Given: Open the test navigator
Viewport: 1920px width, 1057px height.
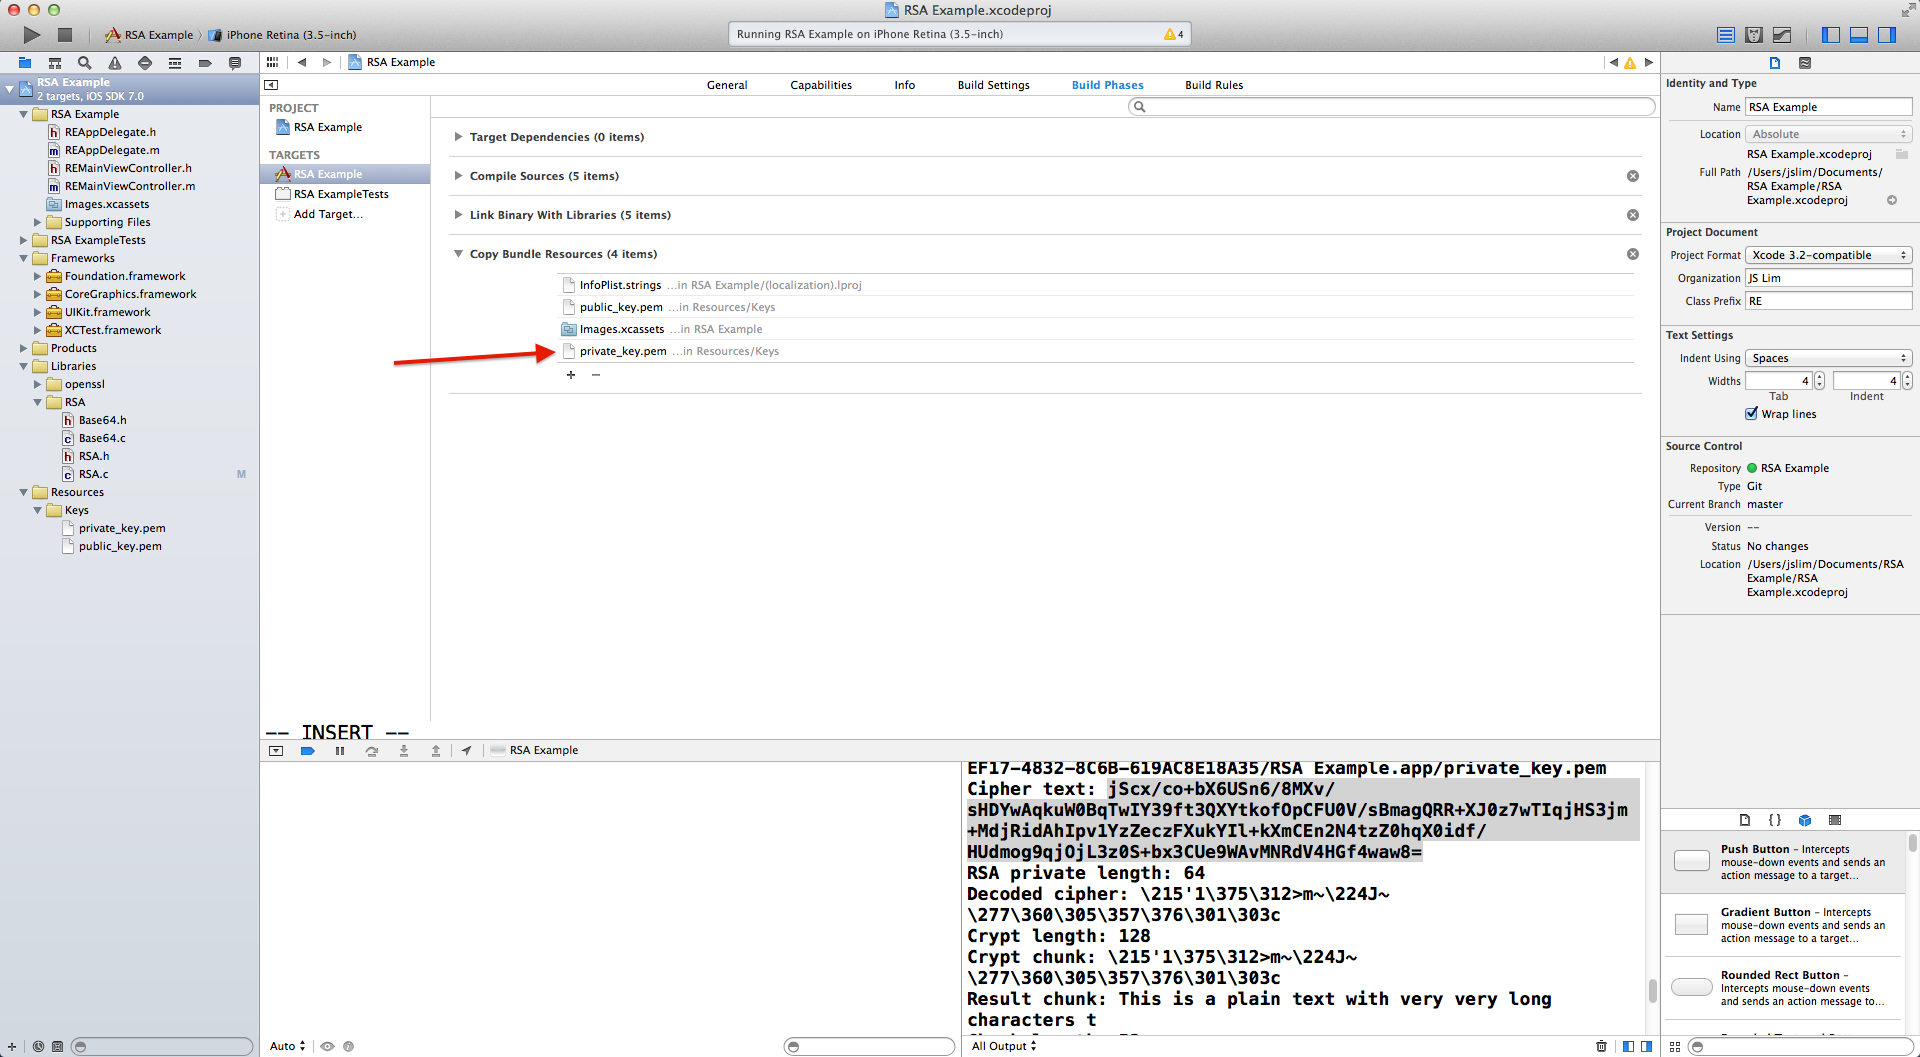Looking at the screenshot, I should 145,63.
